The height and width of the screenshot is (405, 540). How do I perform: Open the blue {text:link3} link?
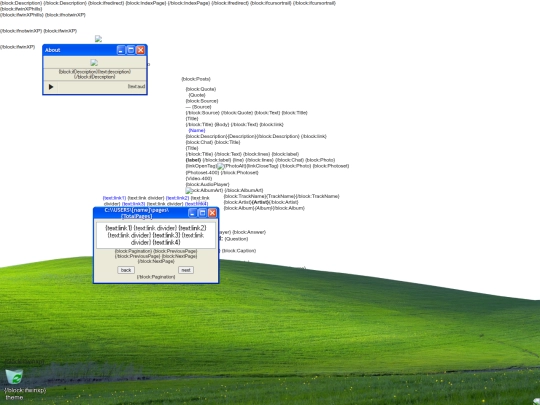coord(133,204)
